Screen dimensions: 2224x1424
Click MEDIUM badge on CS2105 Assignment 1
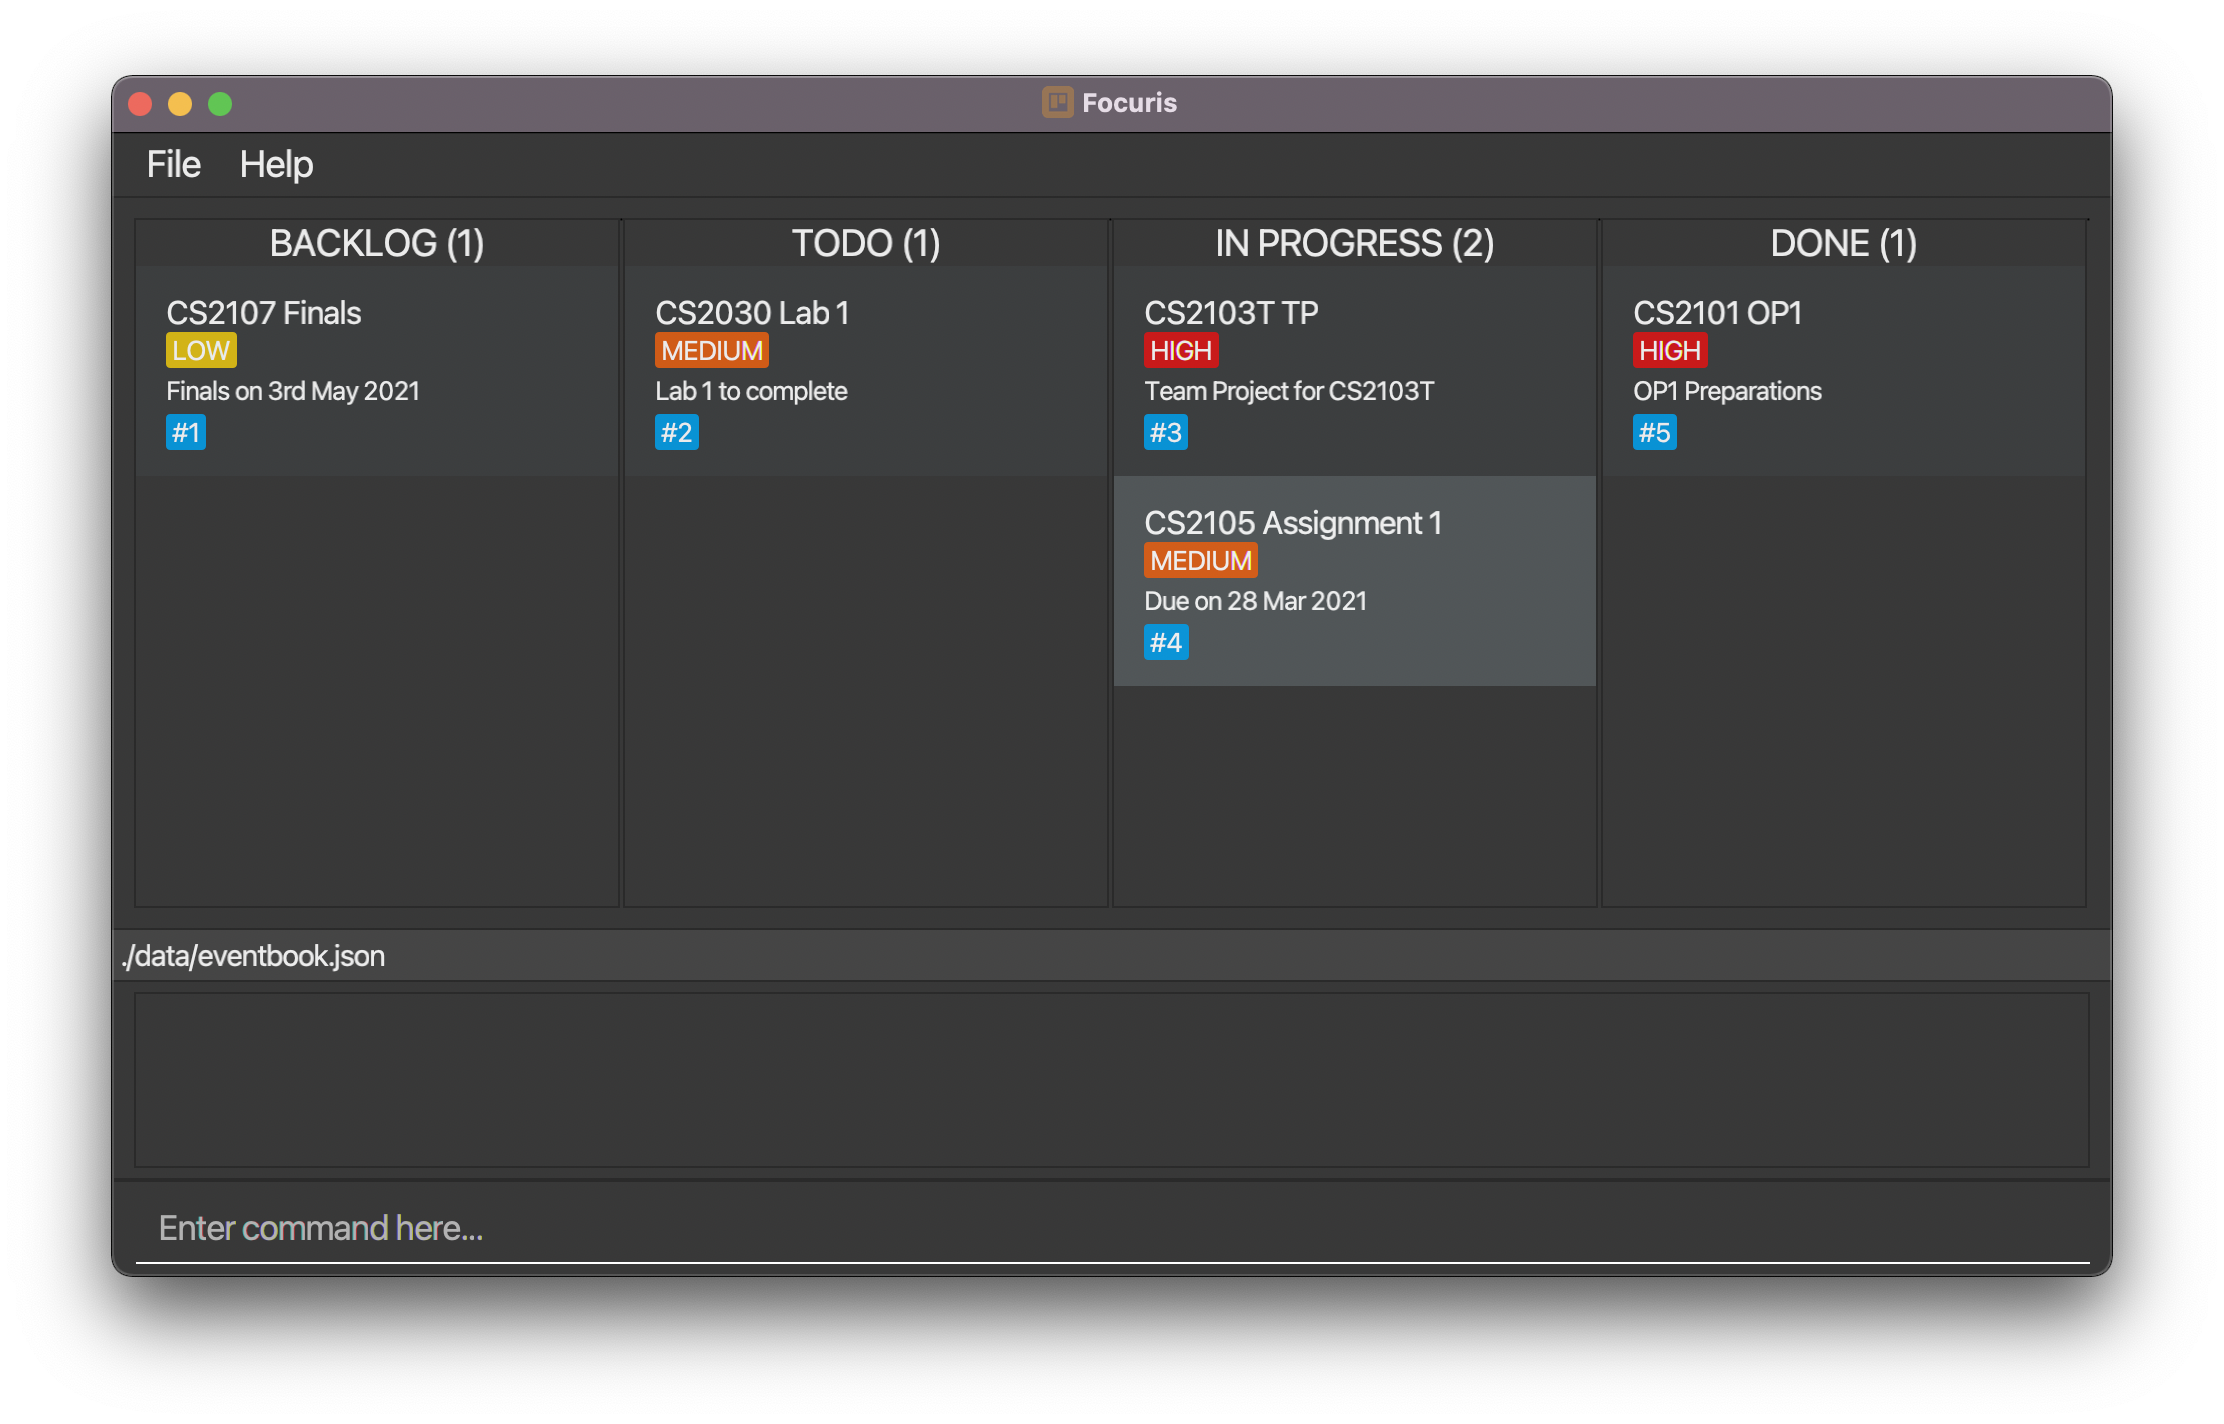[1201, 560]
